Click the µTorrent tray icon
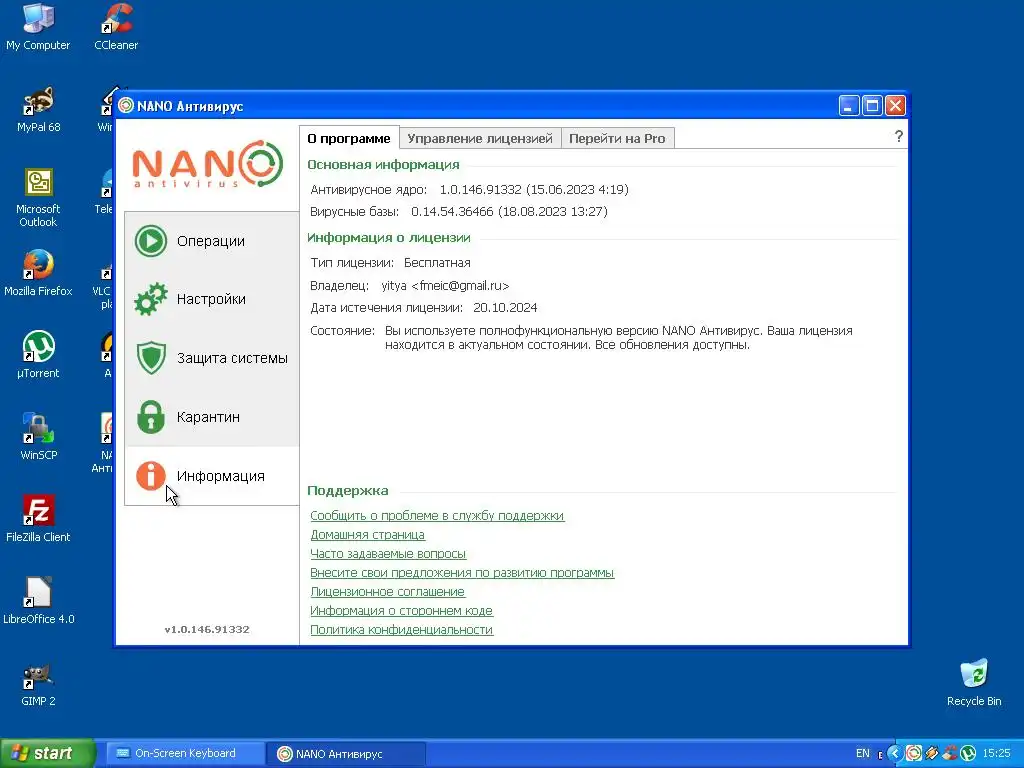This screenshot has height=768, width=1024. pyautogui.click(x=968, y=754)
